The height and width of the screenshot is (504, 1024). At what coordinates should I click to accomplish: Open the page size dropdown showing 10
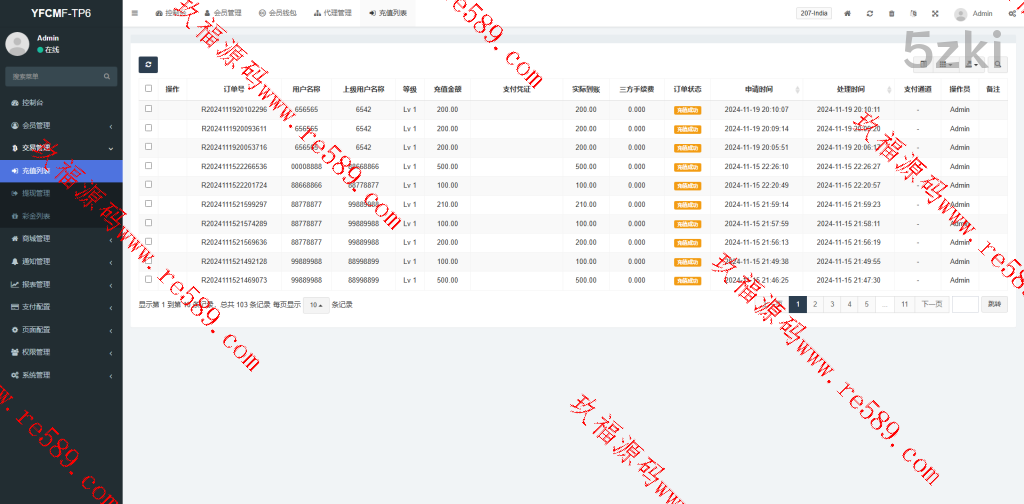pyautogui.click(x=315, y=305)
